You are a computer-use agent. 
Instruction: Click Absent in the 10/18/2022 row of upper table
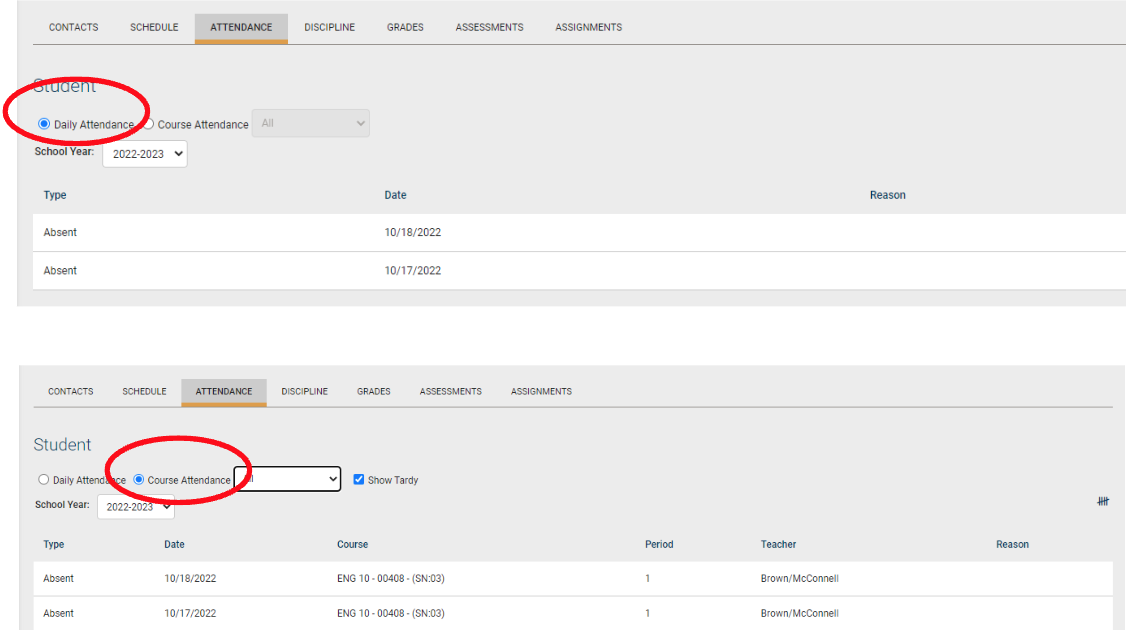[60, 233]
